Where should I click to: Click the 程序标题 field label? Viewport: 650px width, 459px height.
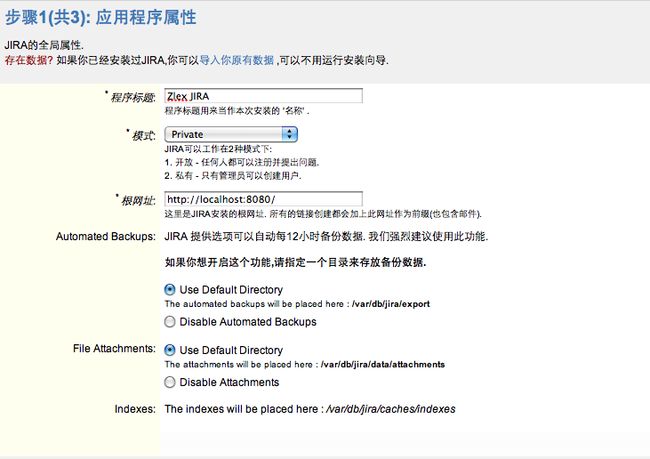tap(133, 97)
